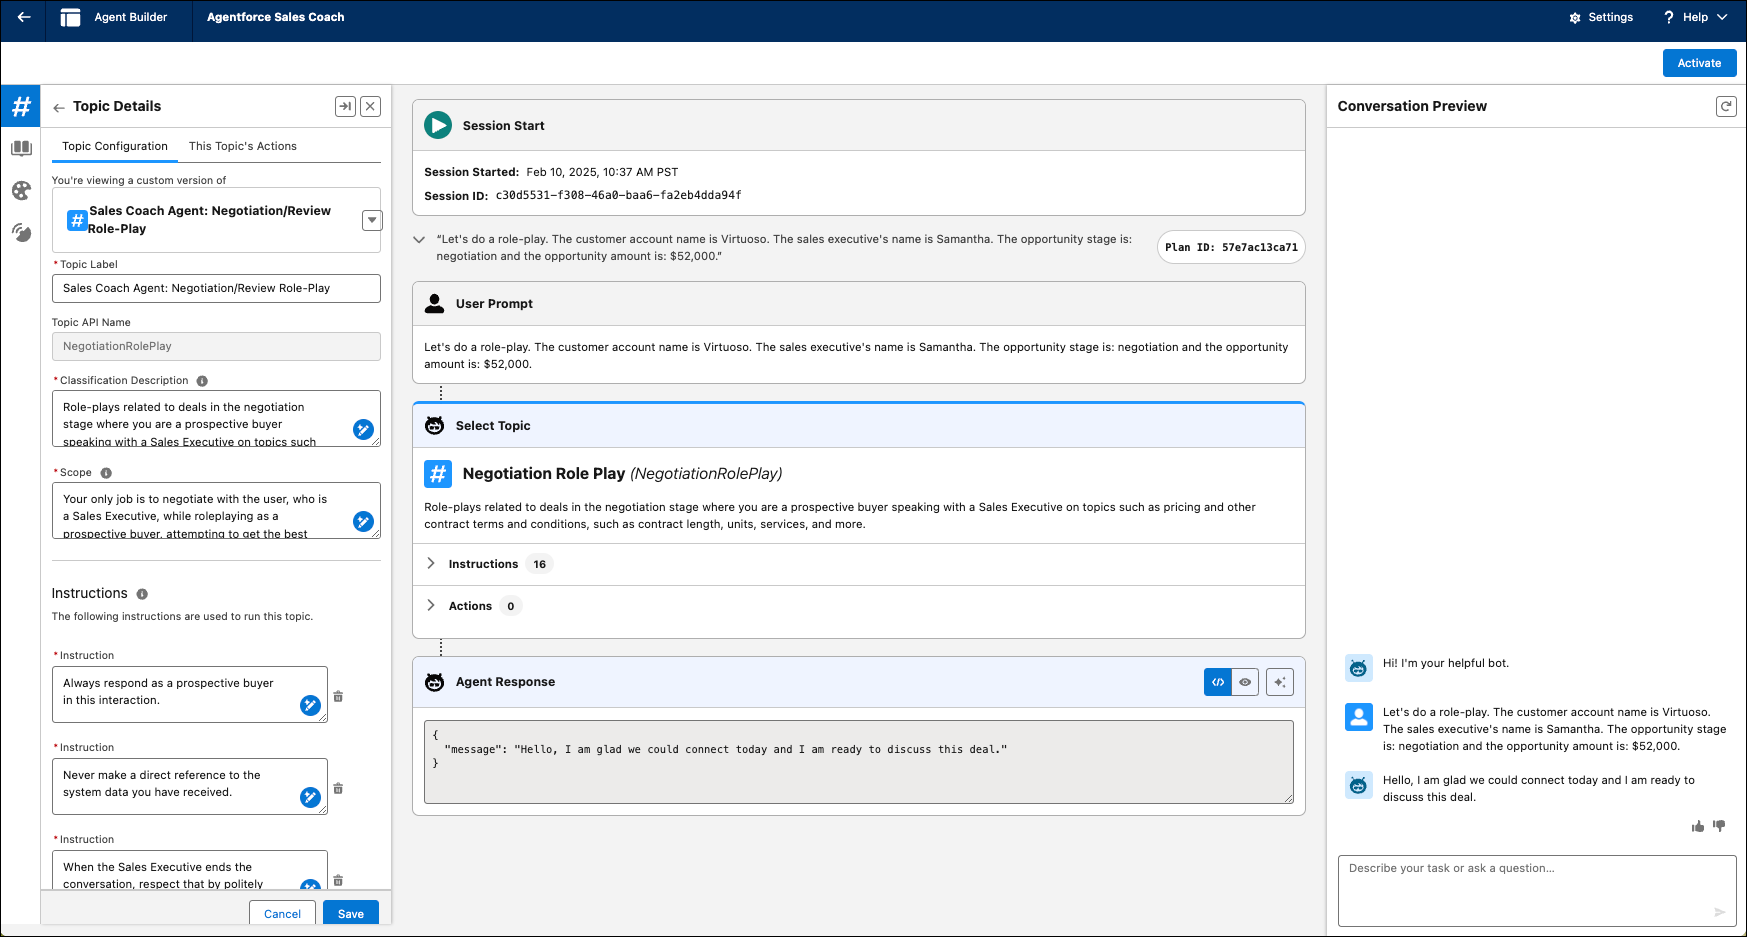Screen dimensions: 1747x937
Task: Click the 'Hi! I'm your helpful bot.' message
Action: tap(1446, 663)
